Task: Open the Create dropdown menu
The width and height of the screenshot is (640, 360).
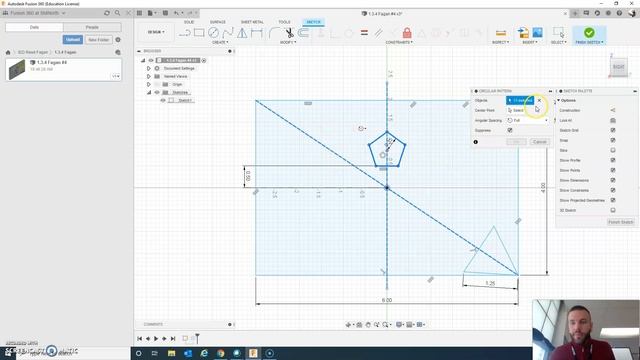Action: [220, 42]
